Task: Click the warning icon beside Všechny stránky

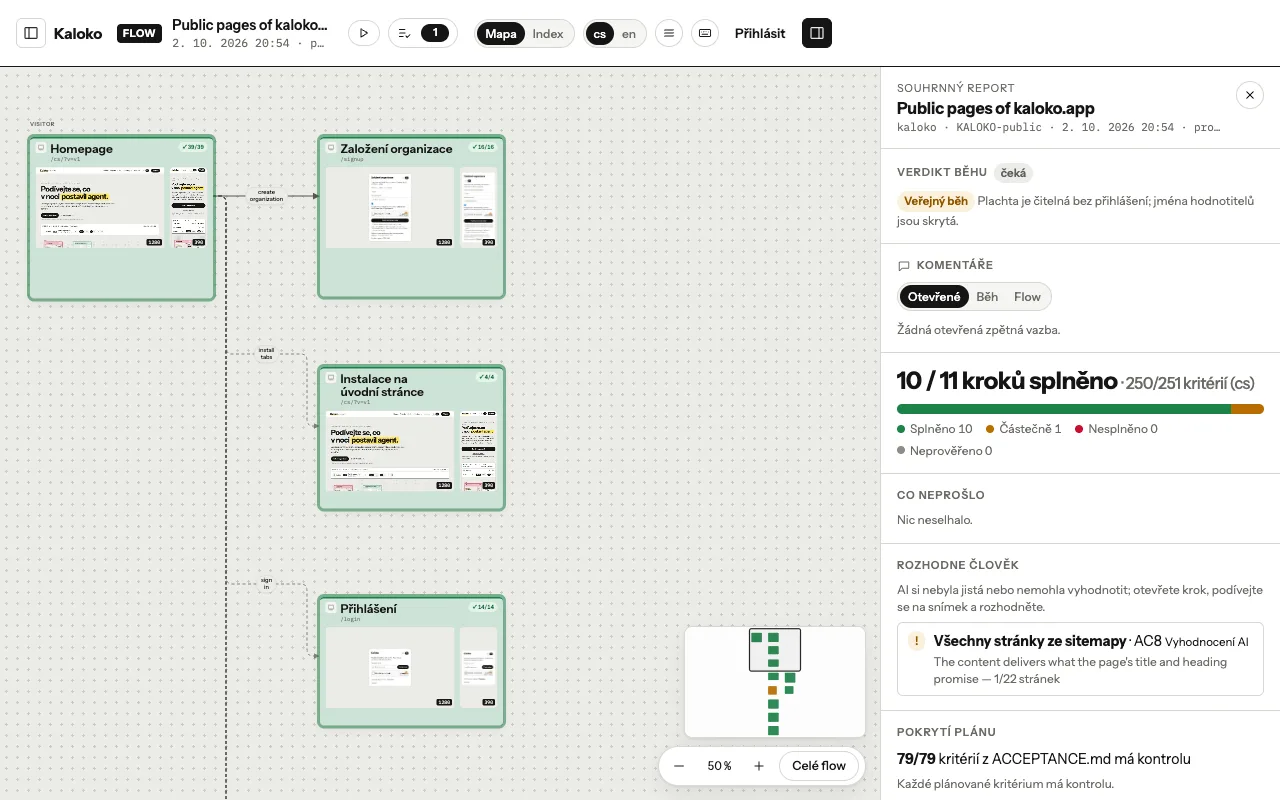Action: [916, 641]
